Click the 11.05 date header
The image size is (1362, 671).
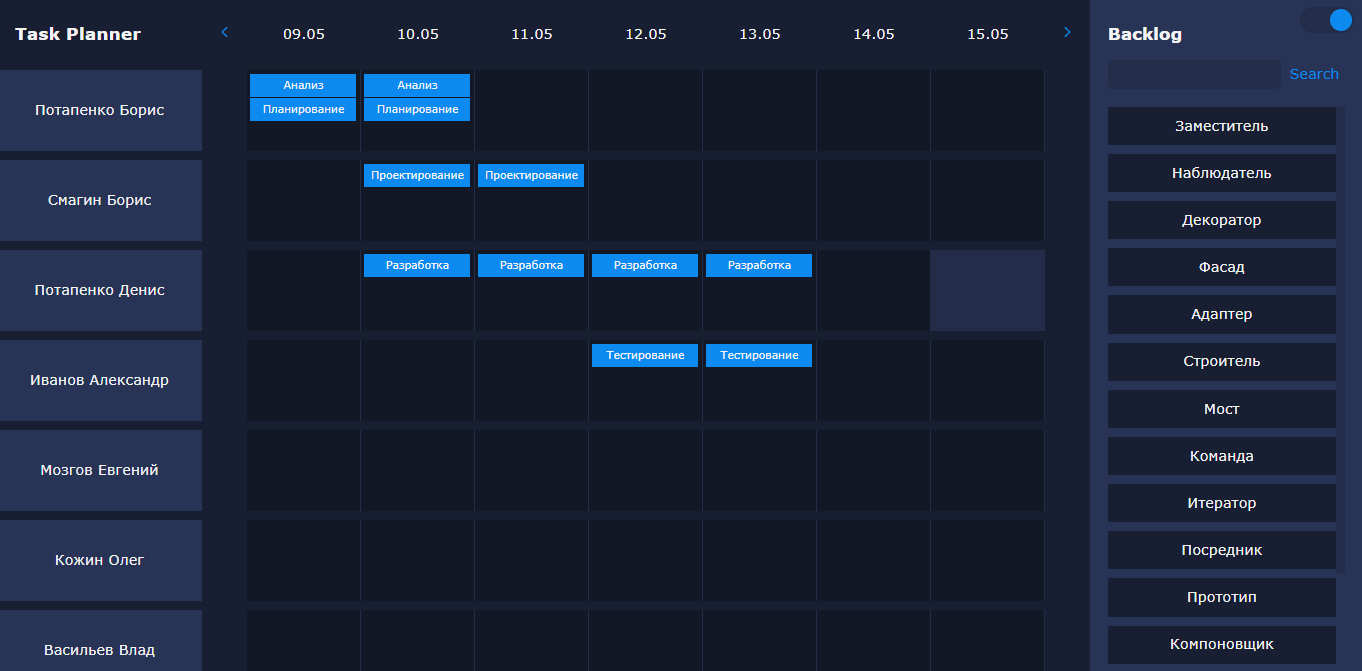[532, 34]
